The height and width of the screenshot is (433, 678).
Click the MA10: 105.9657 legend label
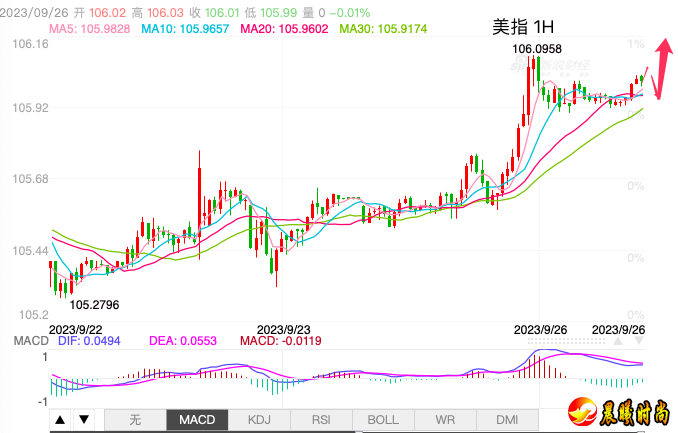(185, 29)
